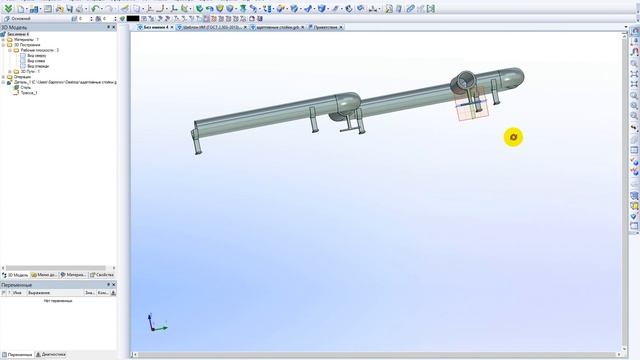Select the Без имени 4 root tree item
Image resolution: width=640 pixels, height=360 pixels.
pyautogui.click(x=18, y=34)
